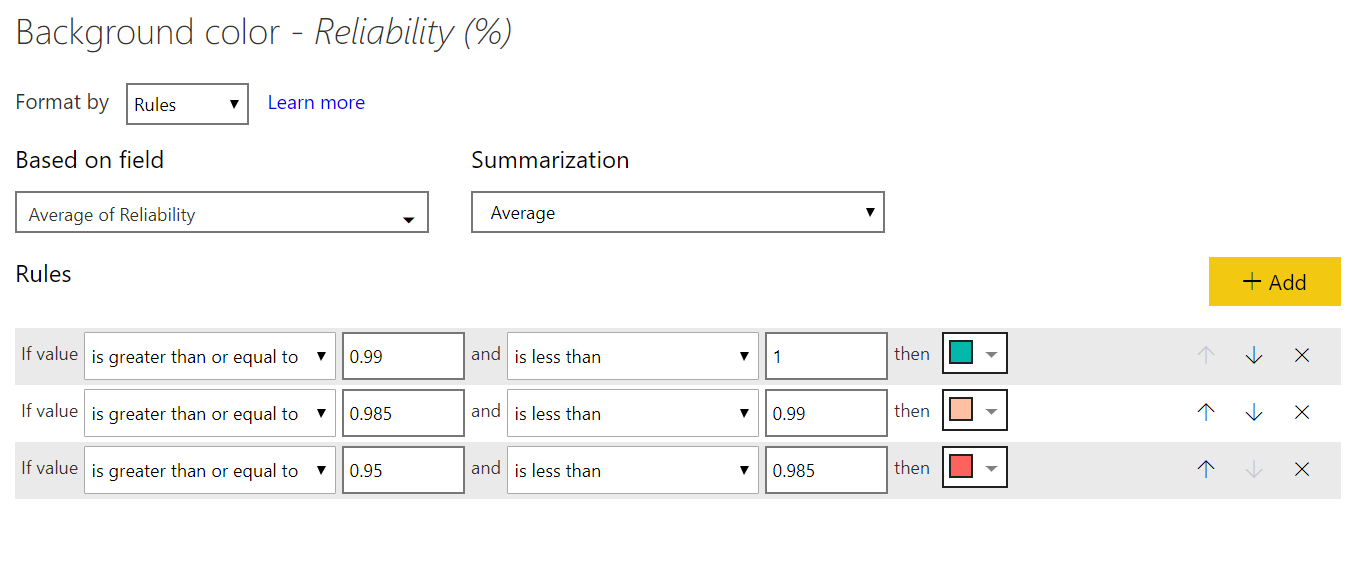Open the Learn more link

pyautogui.click(x=316, y=103)
